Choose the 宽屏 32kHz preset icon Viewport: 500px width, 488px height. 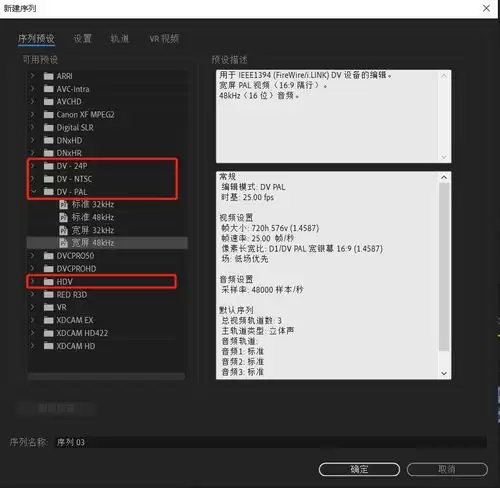[x=63, y=230]
